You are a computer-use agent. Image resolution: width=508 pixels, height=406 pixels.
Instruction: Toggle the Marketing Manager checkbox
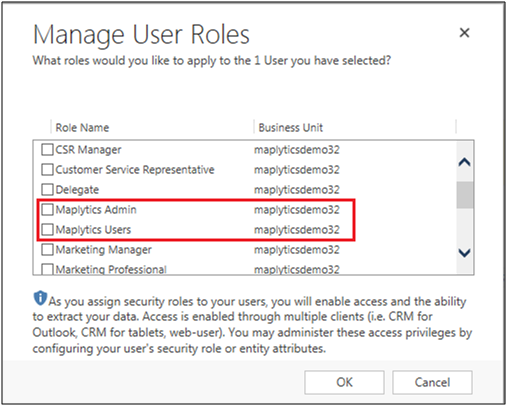pos(47,250)
